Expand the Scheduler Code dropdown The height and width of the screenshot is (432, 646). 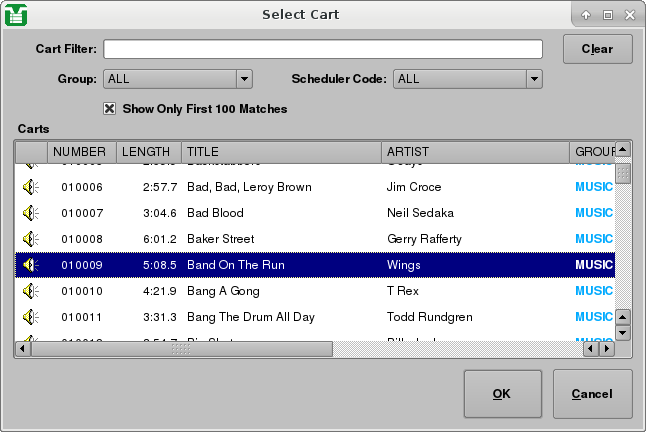(x=467, y=79)
